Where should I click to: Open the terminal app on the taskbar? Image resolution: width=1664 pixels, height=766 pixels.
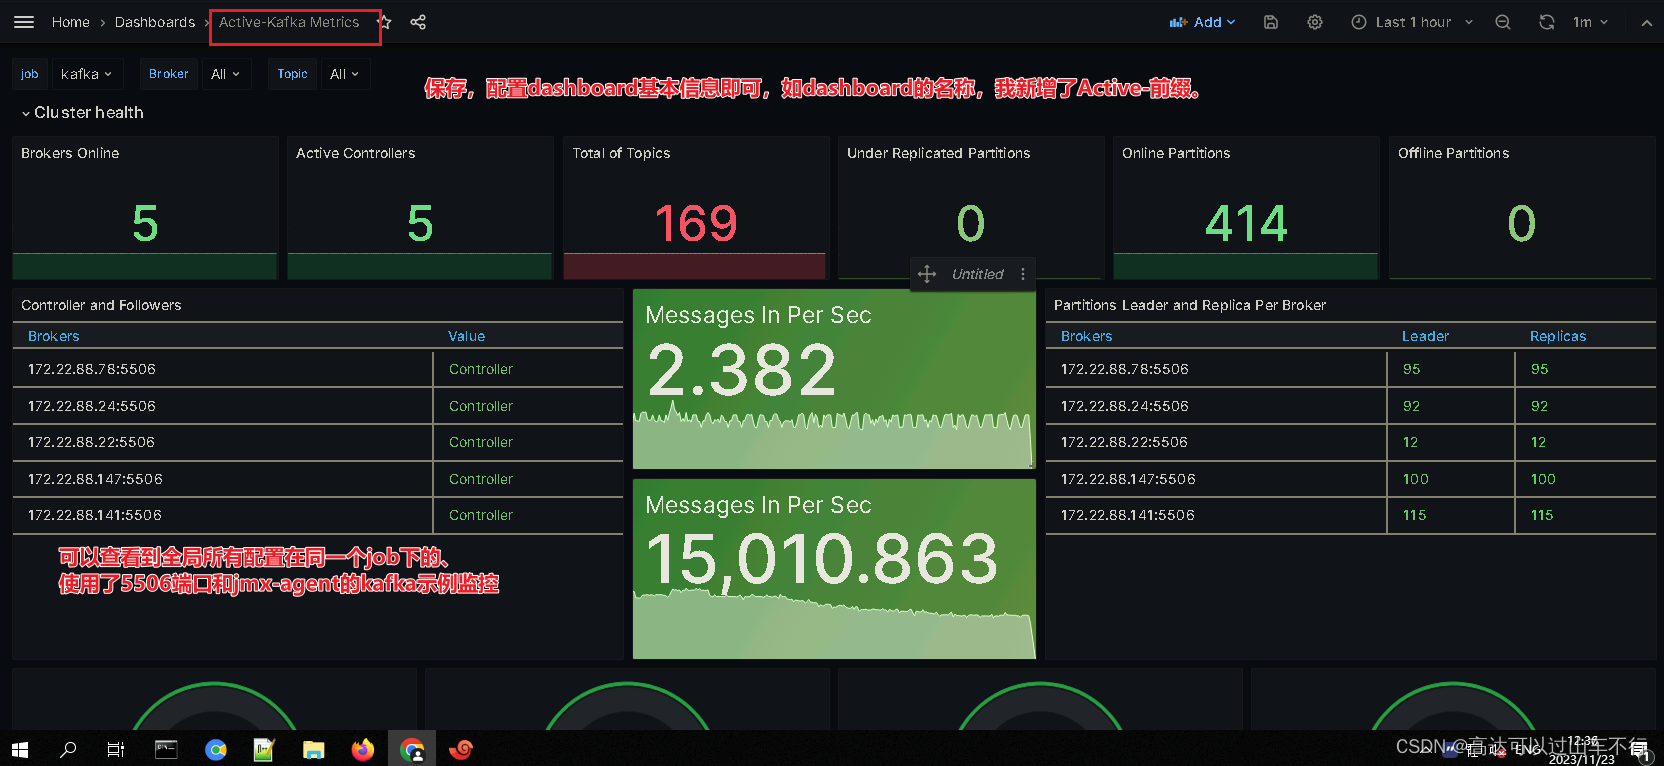pos(166,749)
